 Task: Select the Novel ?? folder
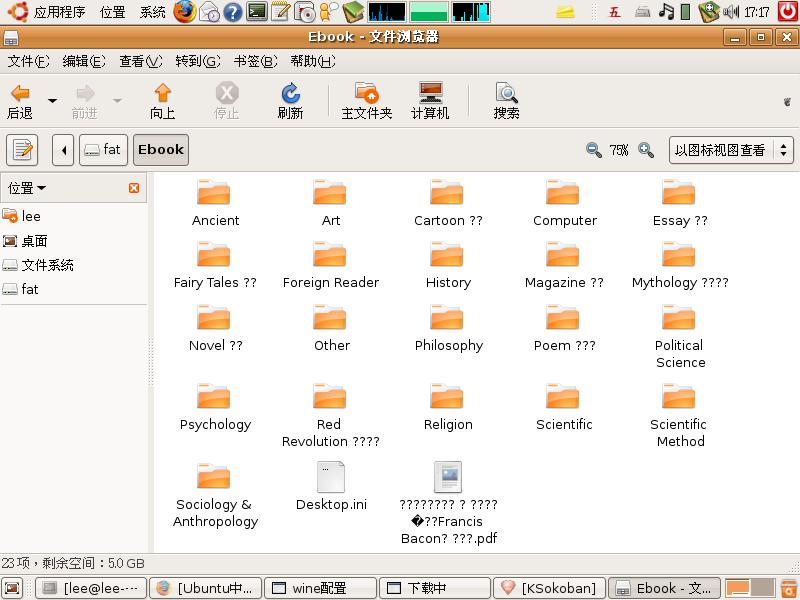(215, 328)
